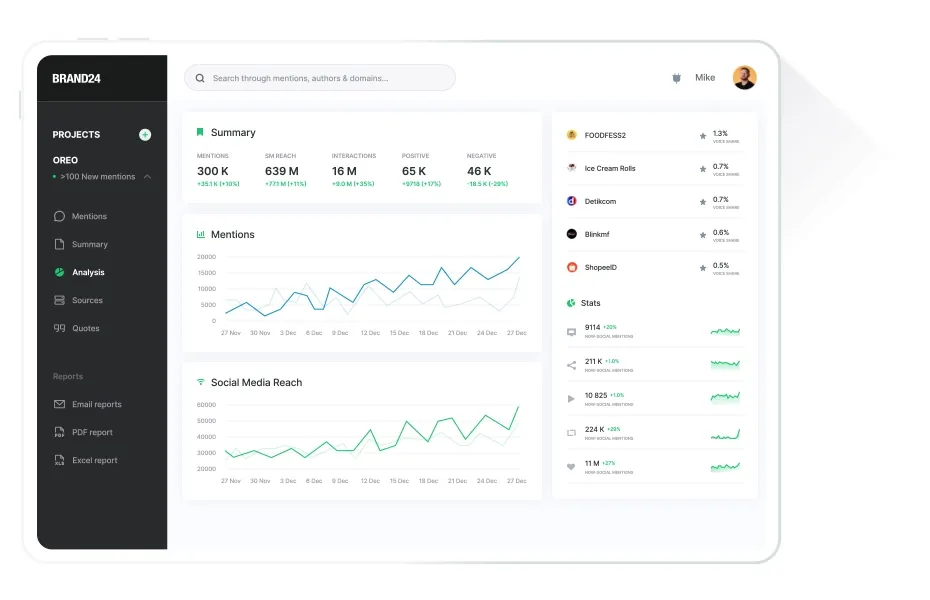Click the pie chart Analysis icon
Image resolution: width=930 pixels, height=600 pixels.
59,272
